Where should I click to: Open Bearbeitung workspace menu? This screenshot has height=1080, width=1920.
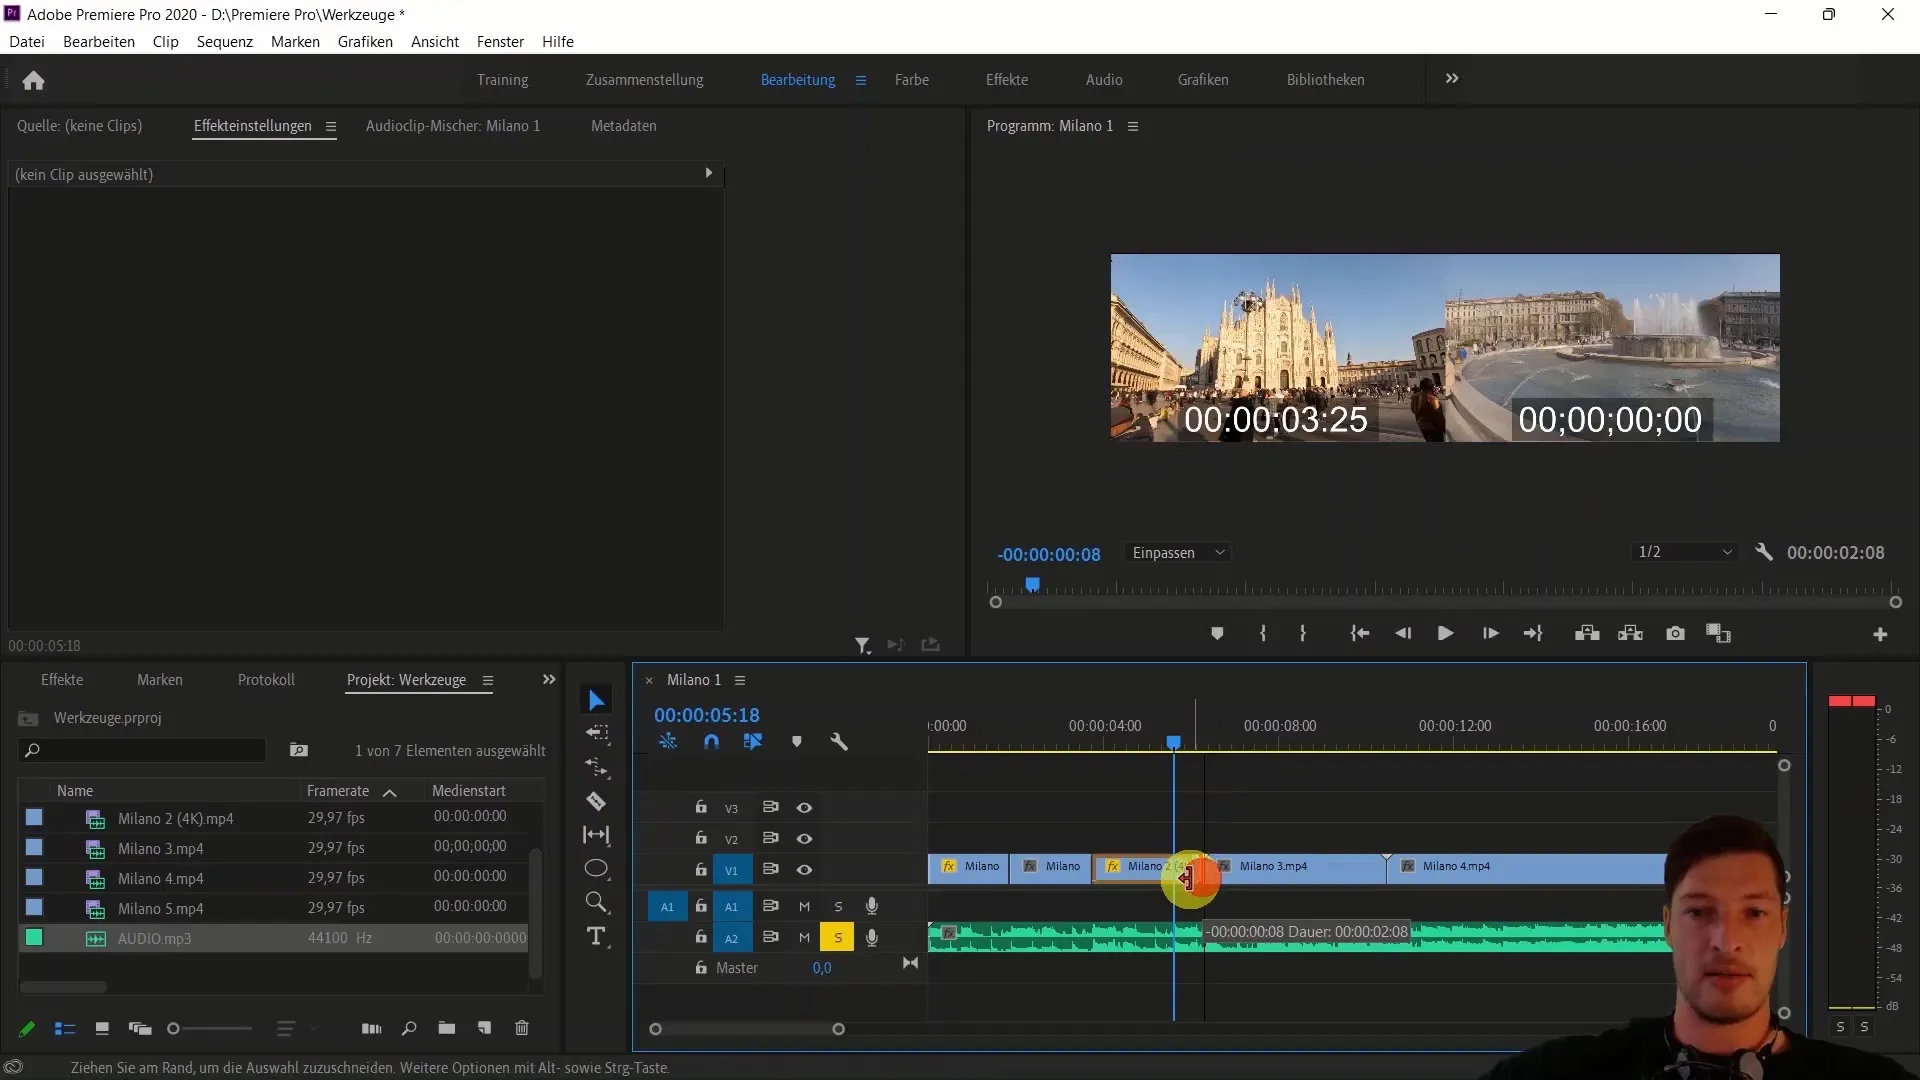coord(861,80)
